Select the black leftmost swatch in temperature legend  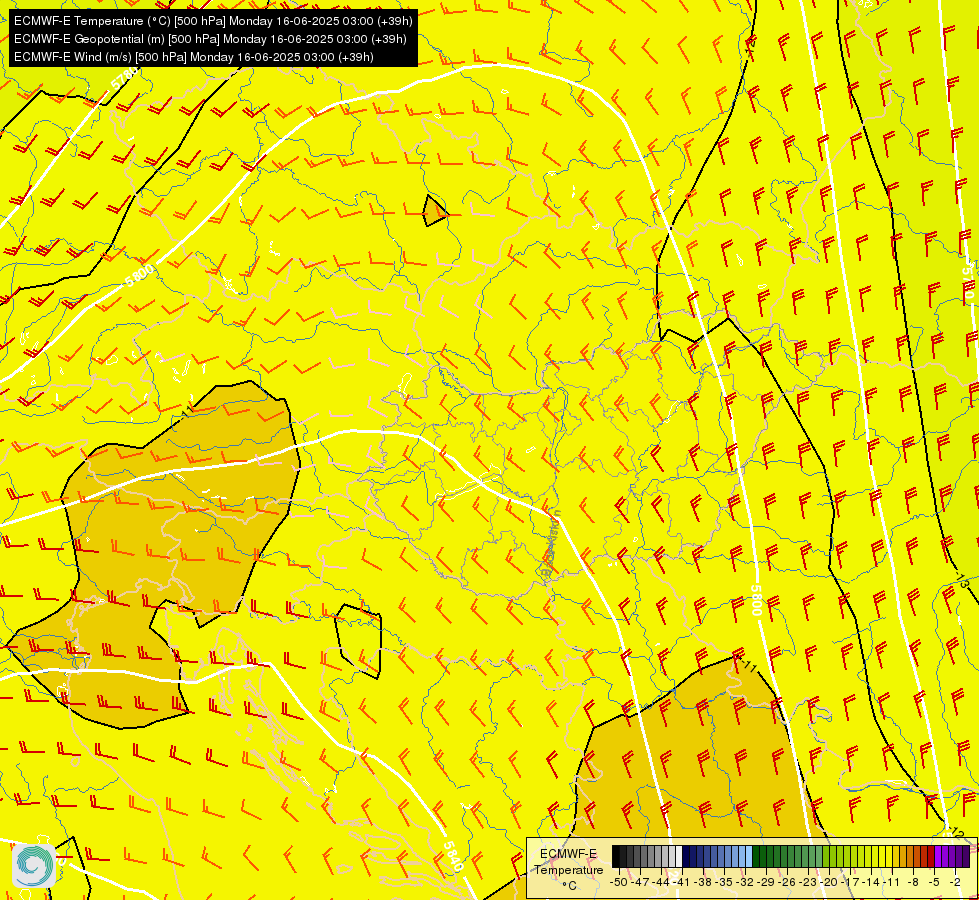coord(616,857)
